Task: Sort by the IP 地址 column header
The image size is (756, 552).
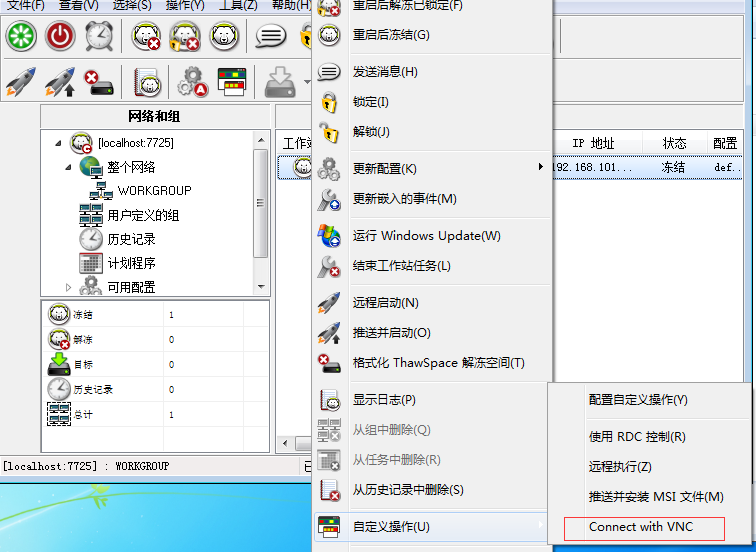Action: pyautogui.click(x=593, y=144)
